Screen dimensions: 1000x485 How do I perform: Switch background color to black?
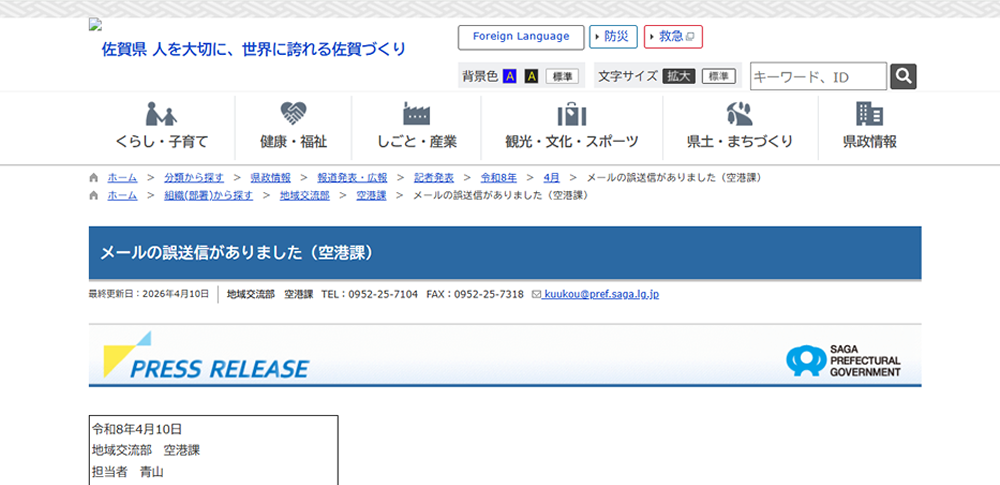[x=531, y=77]
